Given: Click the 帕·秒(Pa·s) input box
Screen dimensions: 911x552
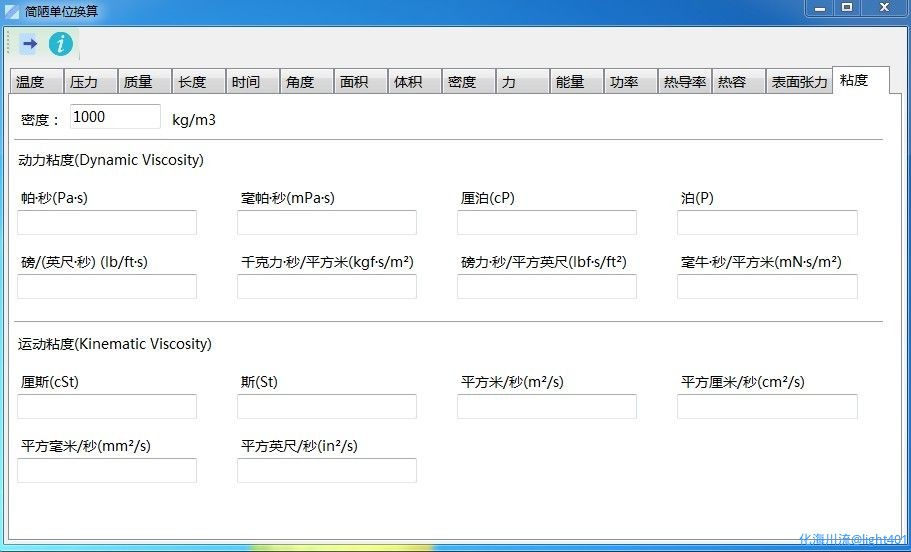Looking at the screenshot, I should pos(107,222).
